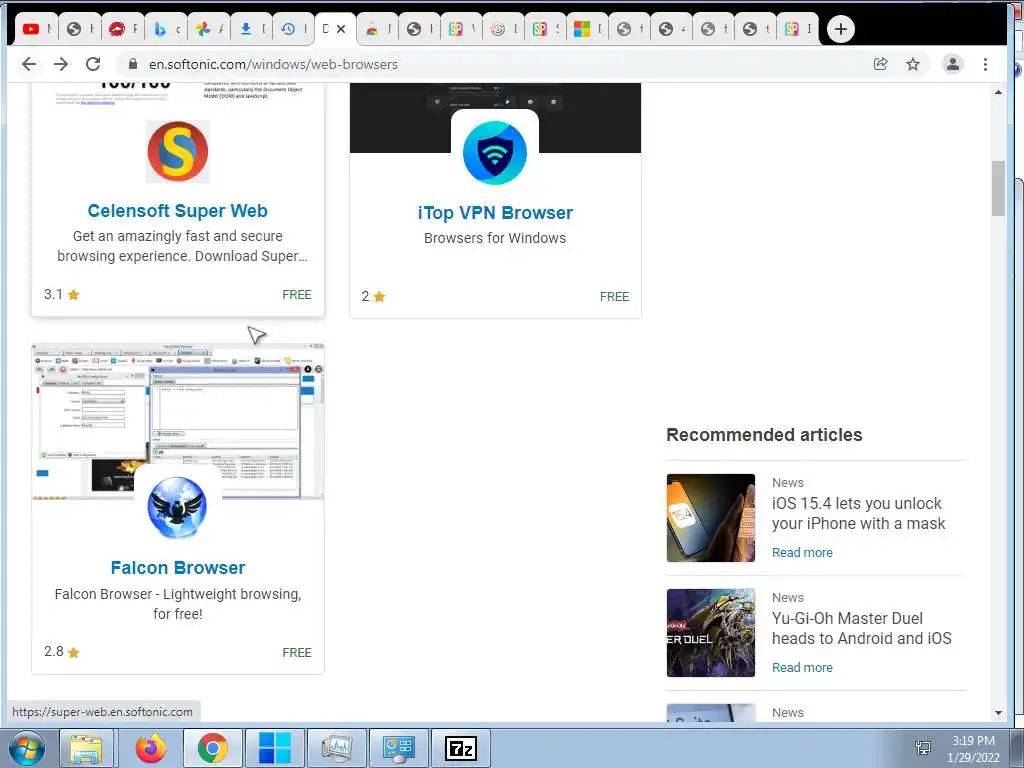Open the iOS 15.4 article thumbnail
1024x768 pixels.
pos(711,518)
